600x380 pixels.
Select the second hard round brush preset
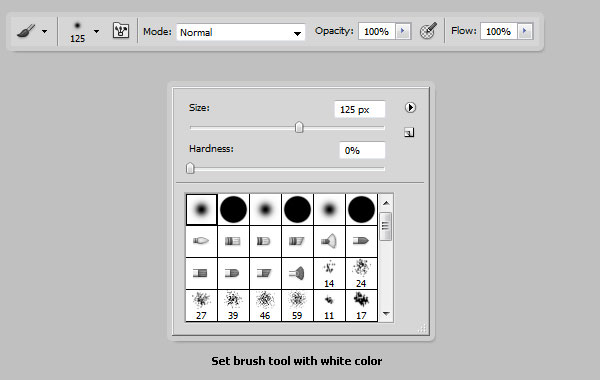(x=297, y=209)
